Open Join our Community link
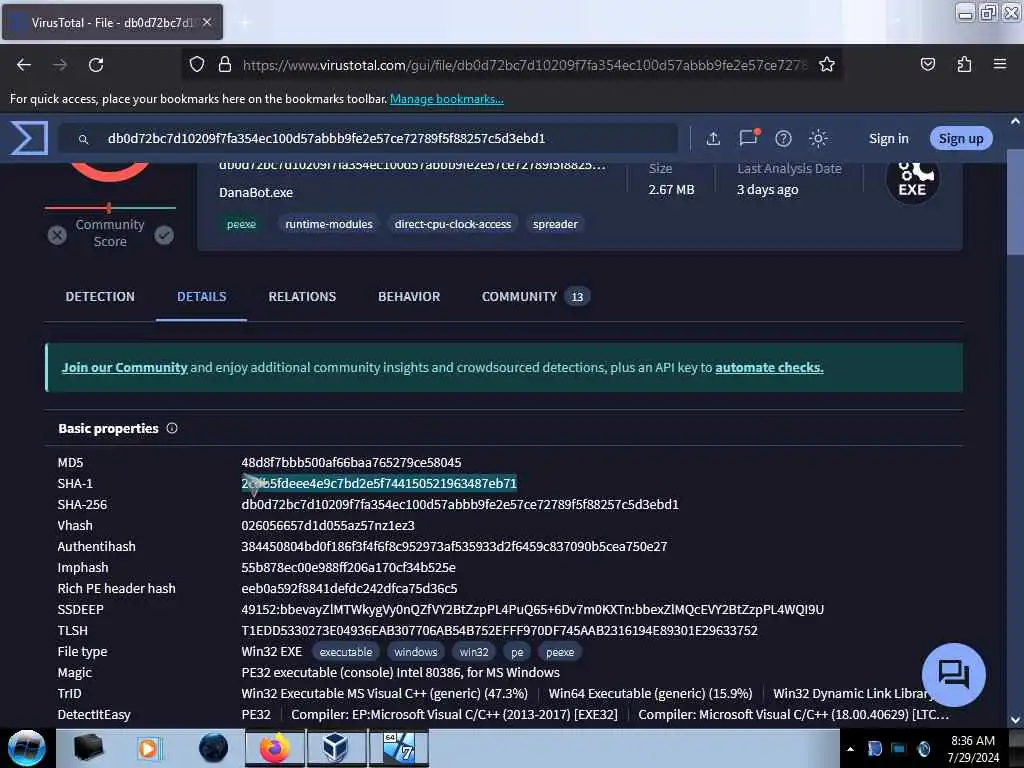 (x=125, y=368)
